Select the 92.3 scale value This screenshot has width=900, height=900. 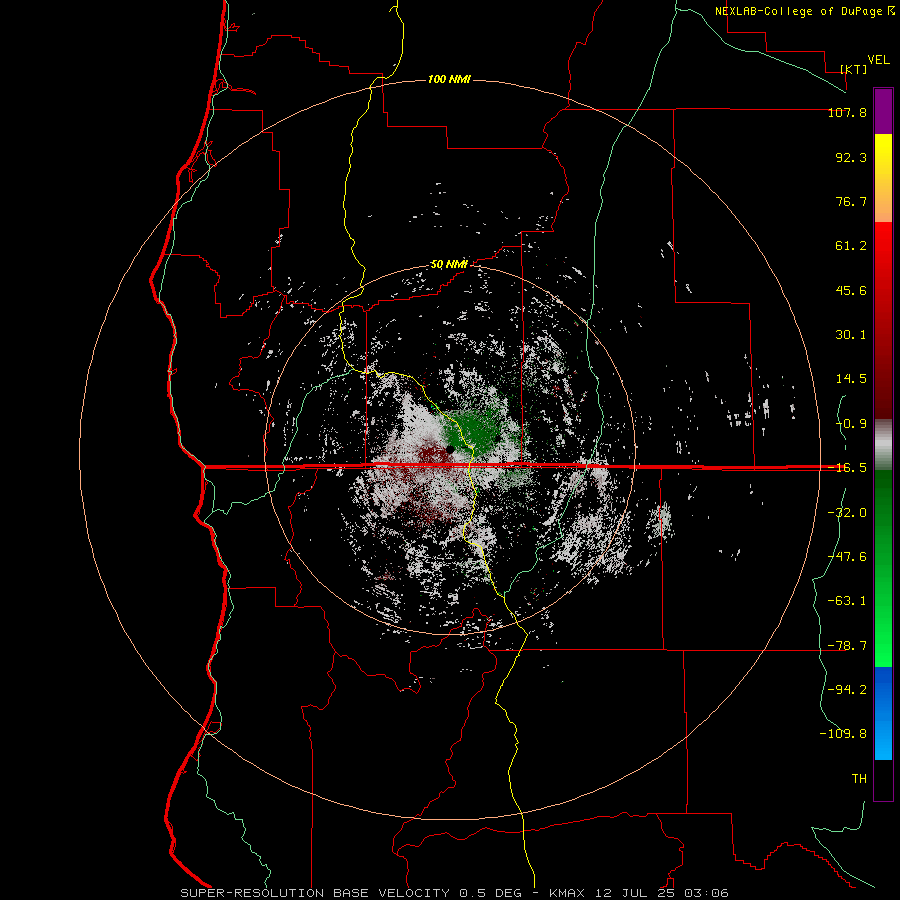pos(851,157)
